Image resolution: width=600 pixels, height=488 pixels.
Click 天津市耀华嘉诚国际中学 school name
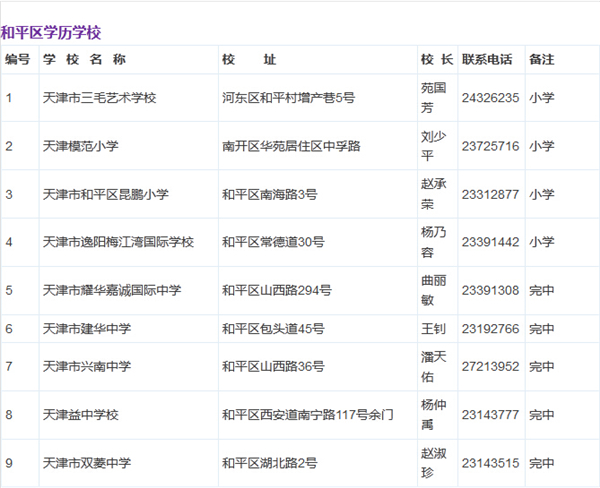click(112, 290)
